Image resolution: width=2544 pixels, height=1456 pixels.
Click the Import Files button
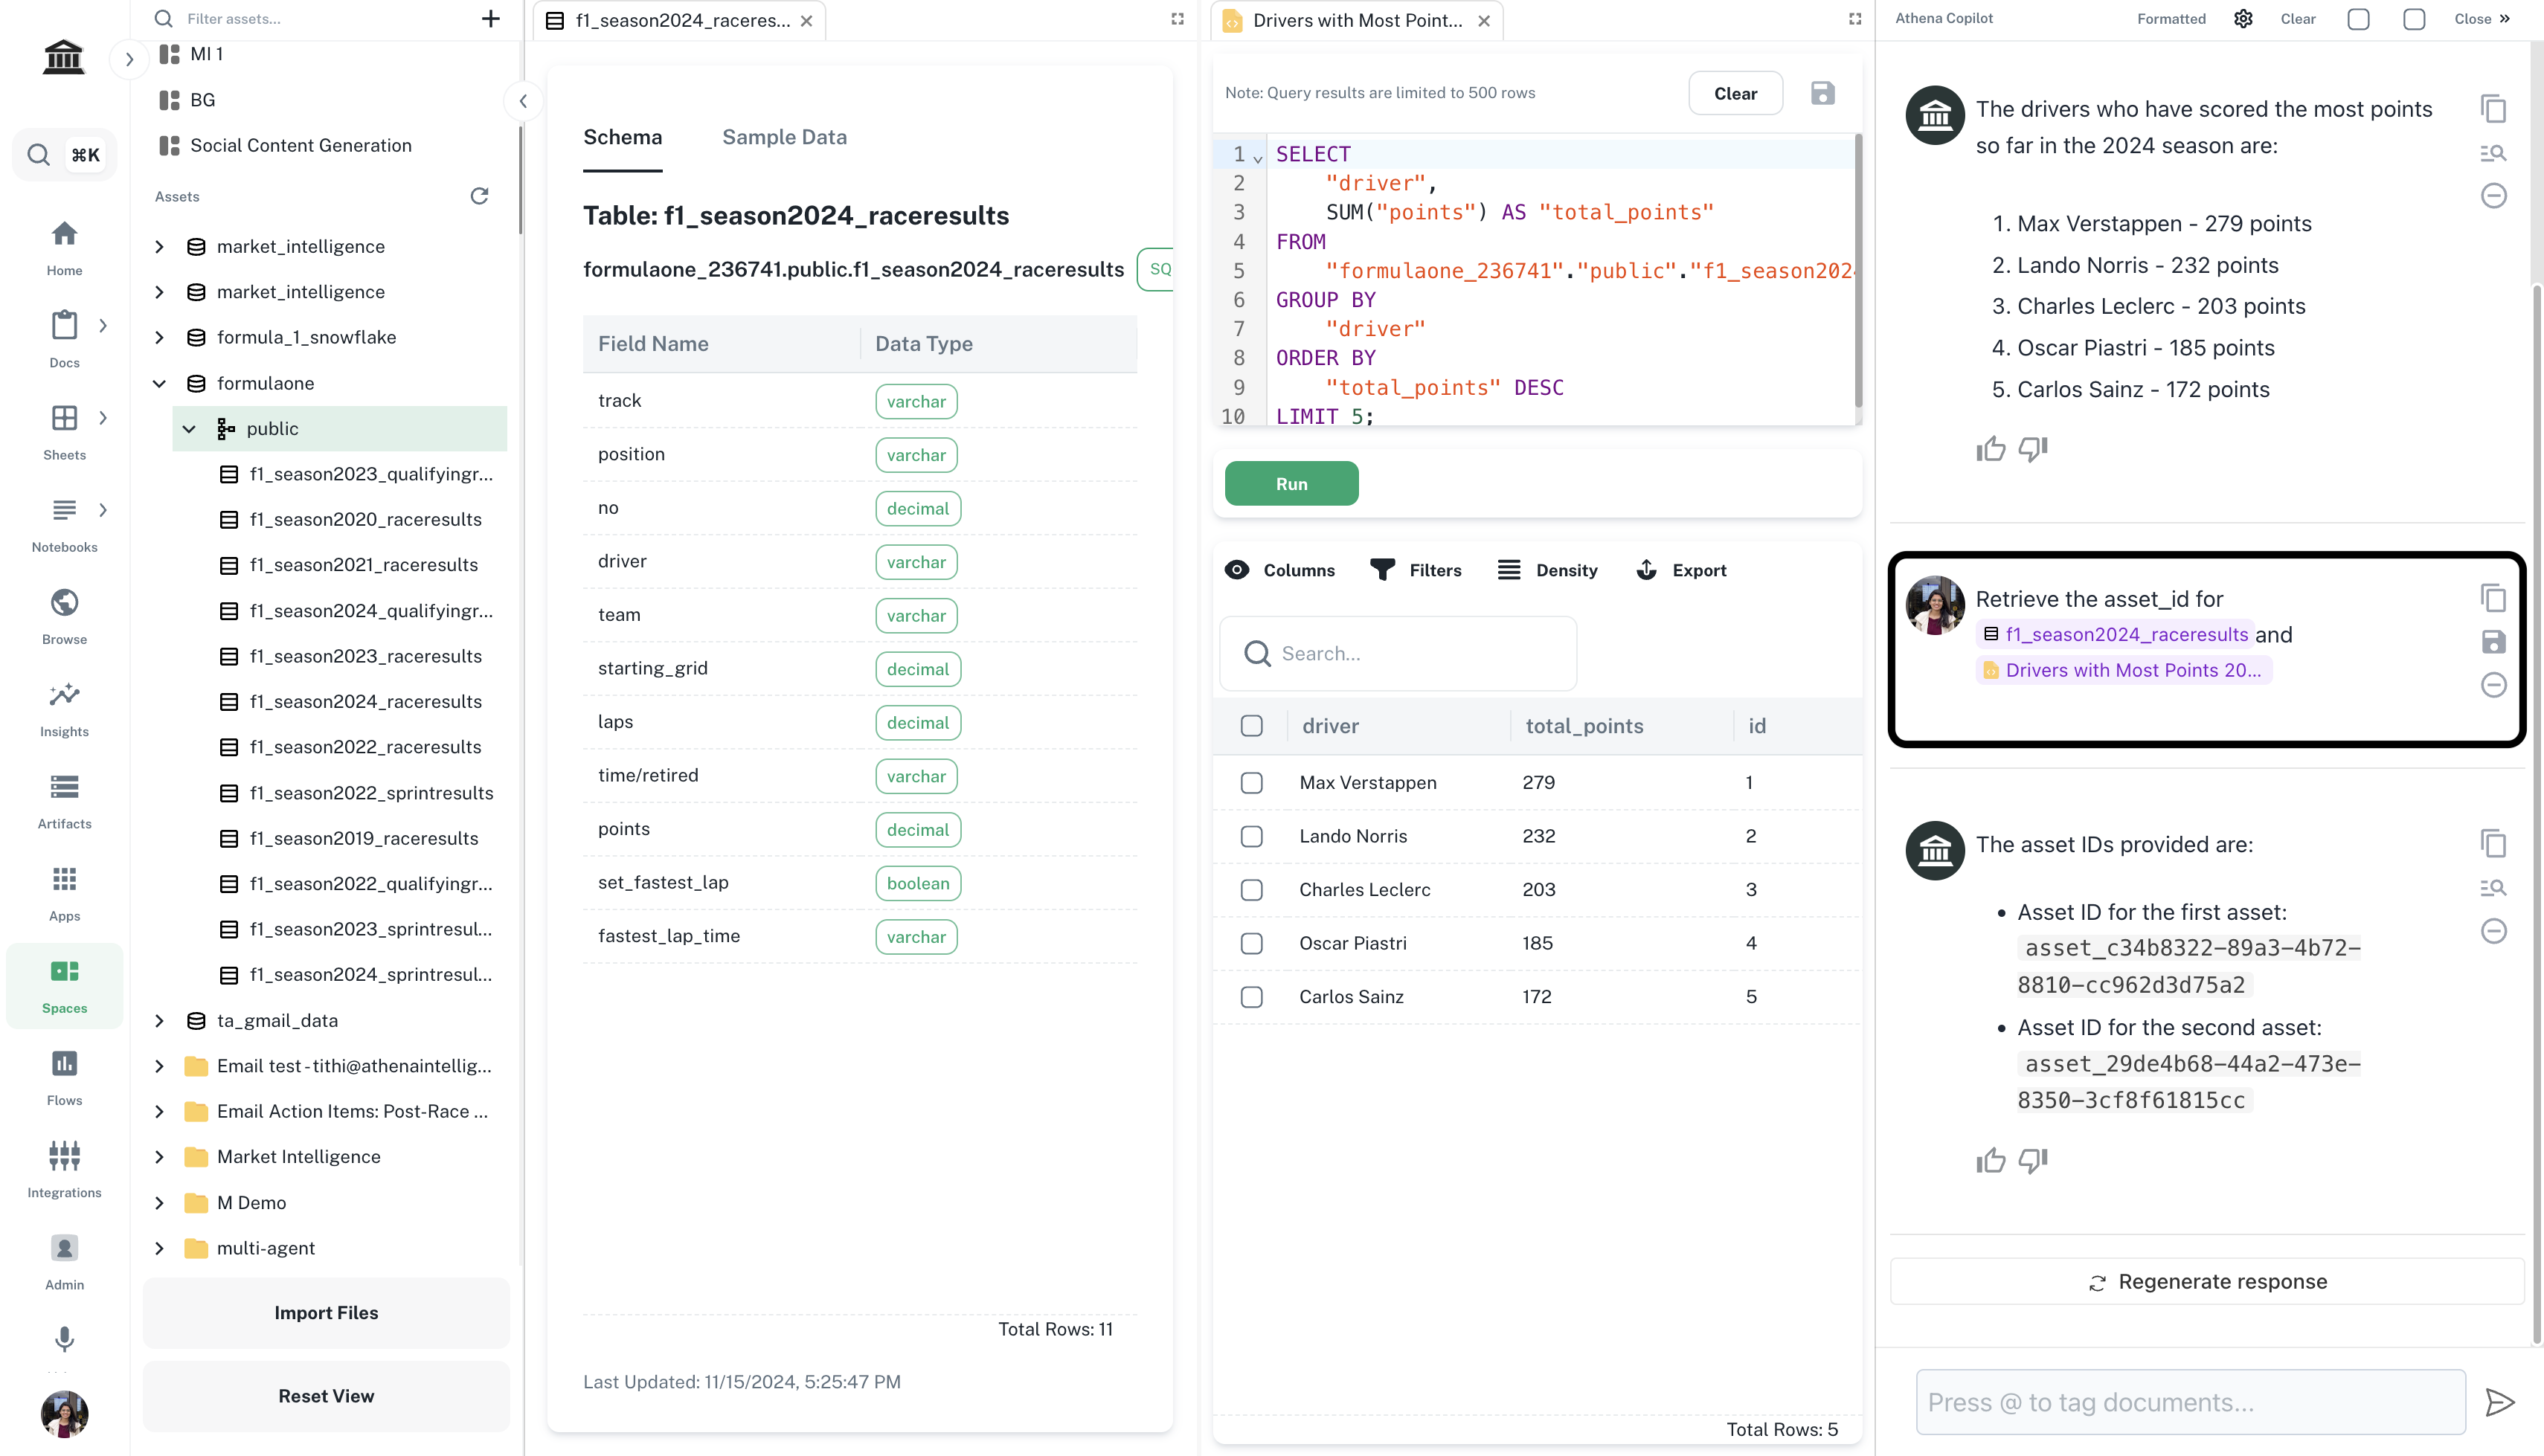[326, 1312]
